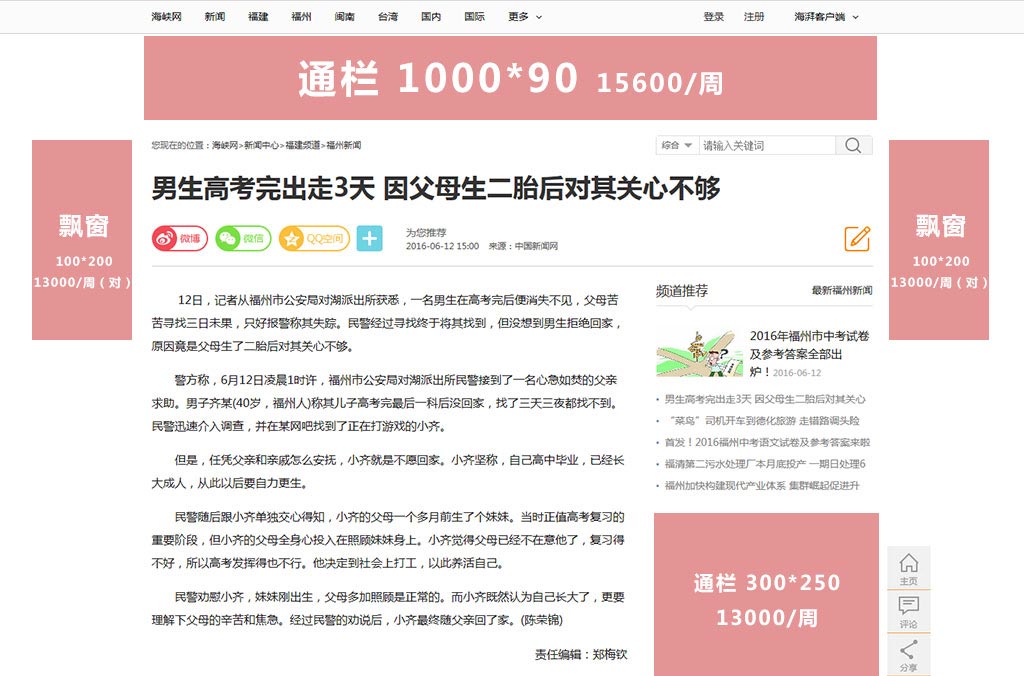Screen dimensions: 1024x676
Task: Click the keyword search input field
Action: tap(766, 146)
